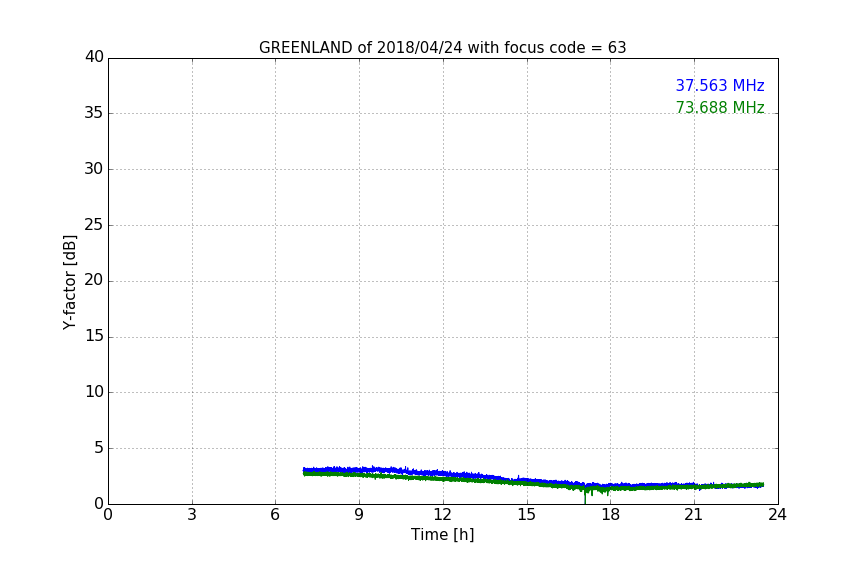Viewport: 864px width, 576px height.
Task: Click the green trace dip near 17 hours
Action: click(585, 496)
